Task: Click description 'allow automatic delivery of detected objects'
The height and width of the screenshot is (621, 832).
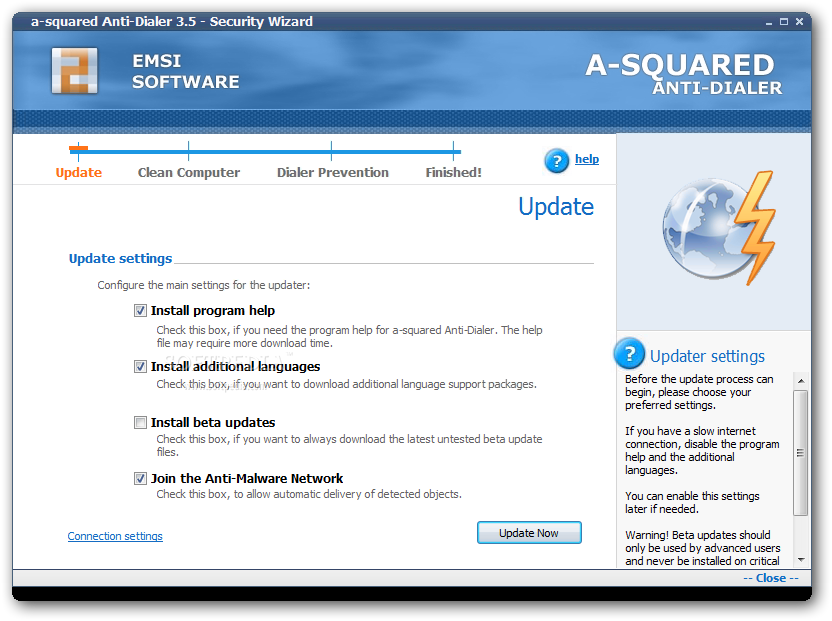Action: (x=309, y=494)
